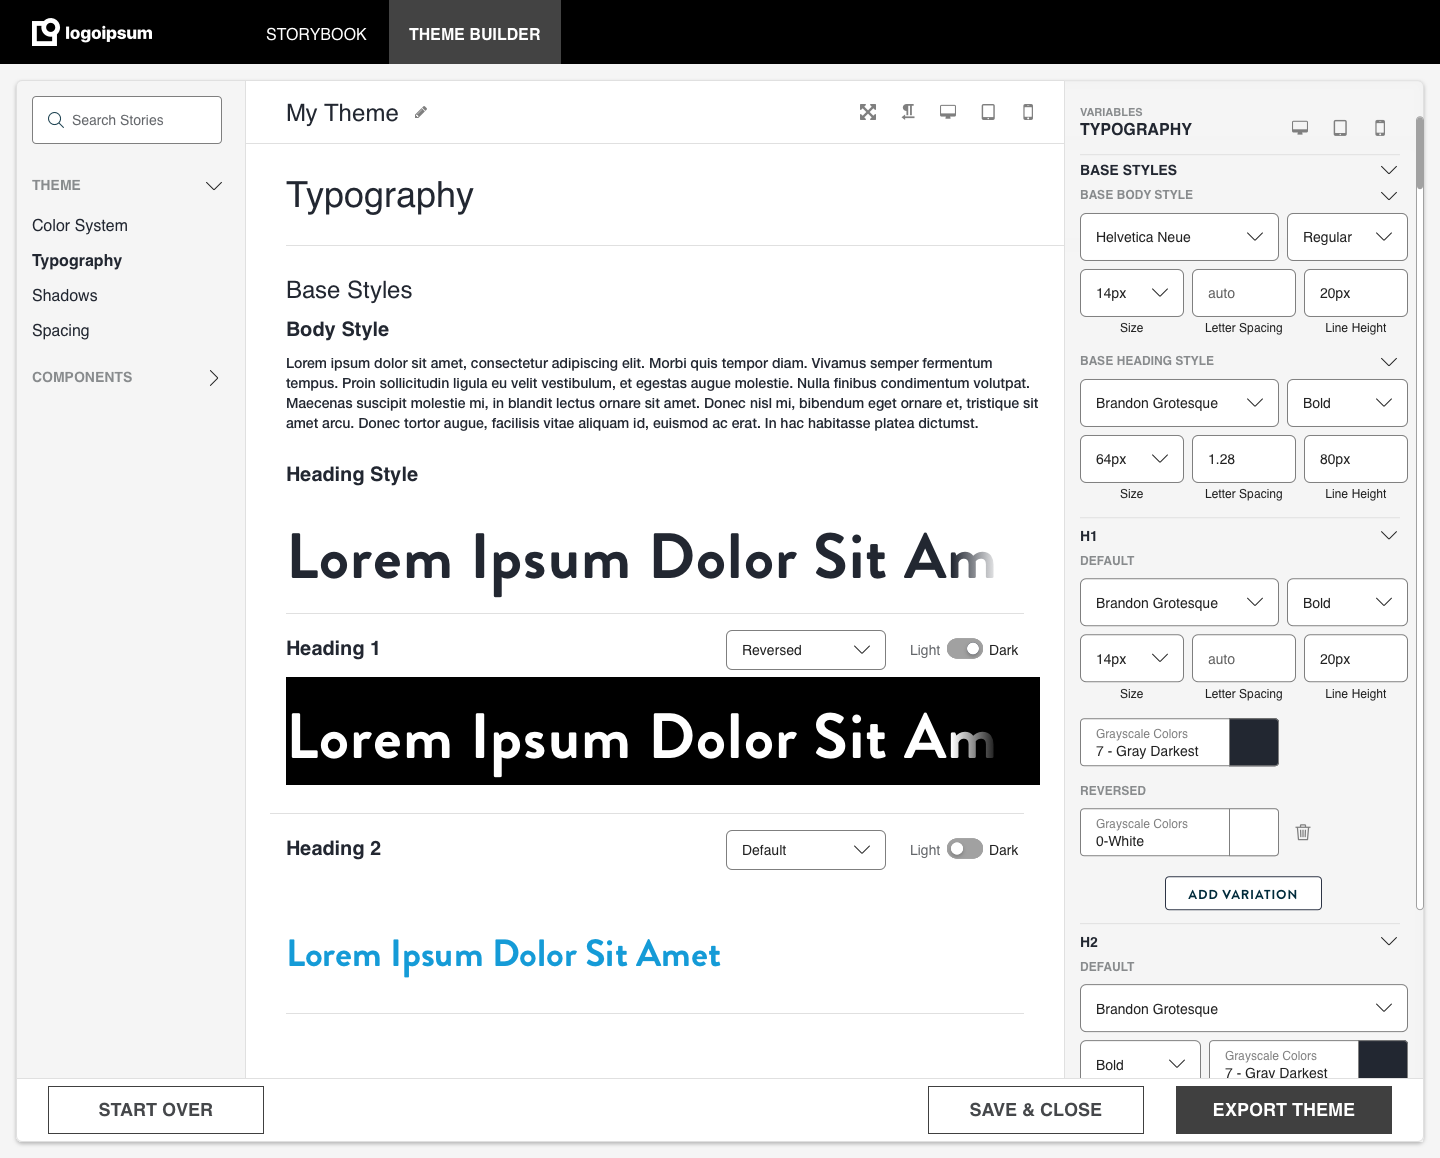
Task: Open the Helvetica Neue font dropdown
Action: click(x=1178, y=237)
